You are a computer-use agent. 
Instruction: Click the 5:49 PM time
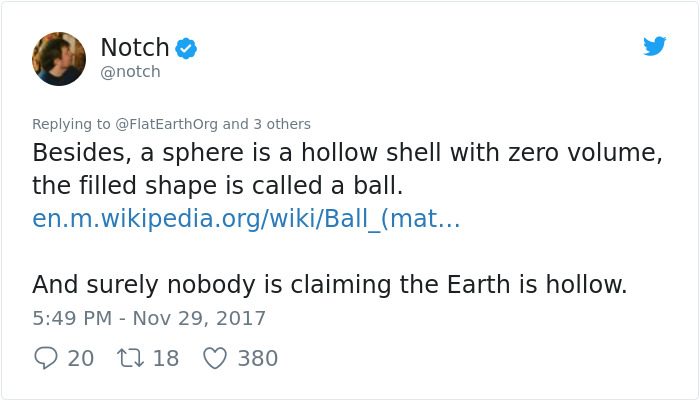tap(71, 319)
